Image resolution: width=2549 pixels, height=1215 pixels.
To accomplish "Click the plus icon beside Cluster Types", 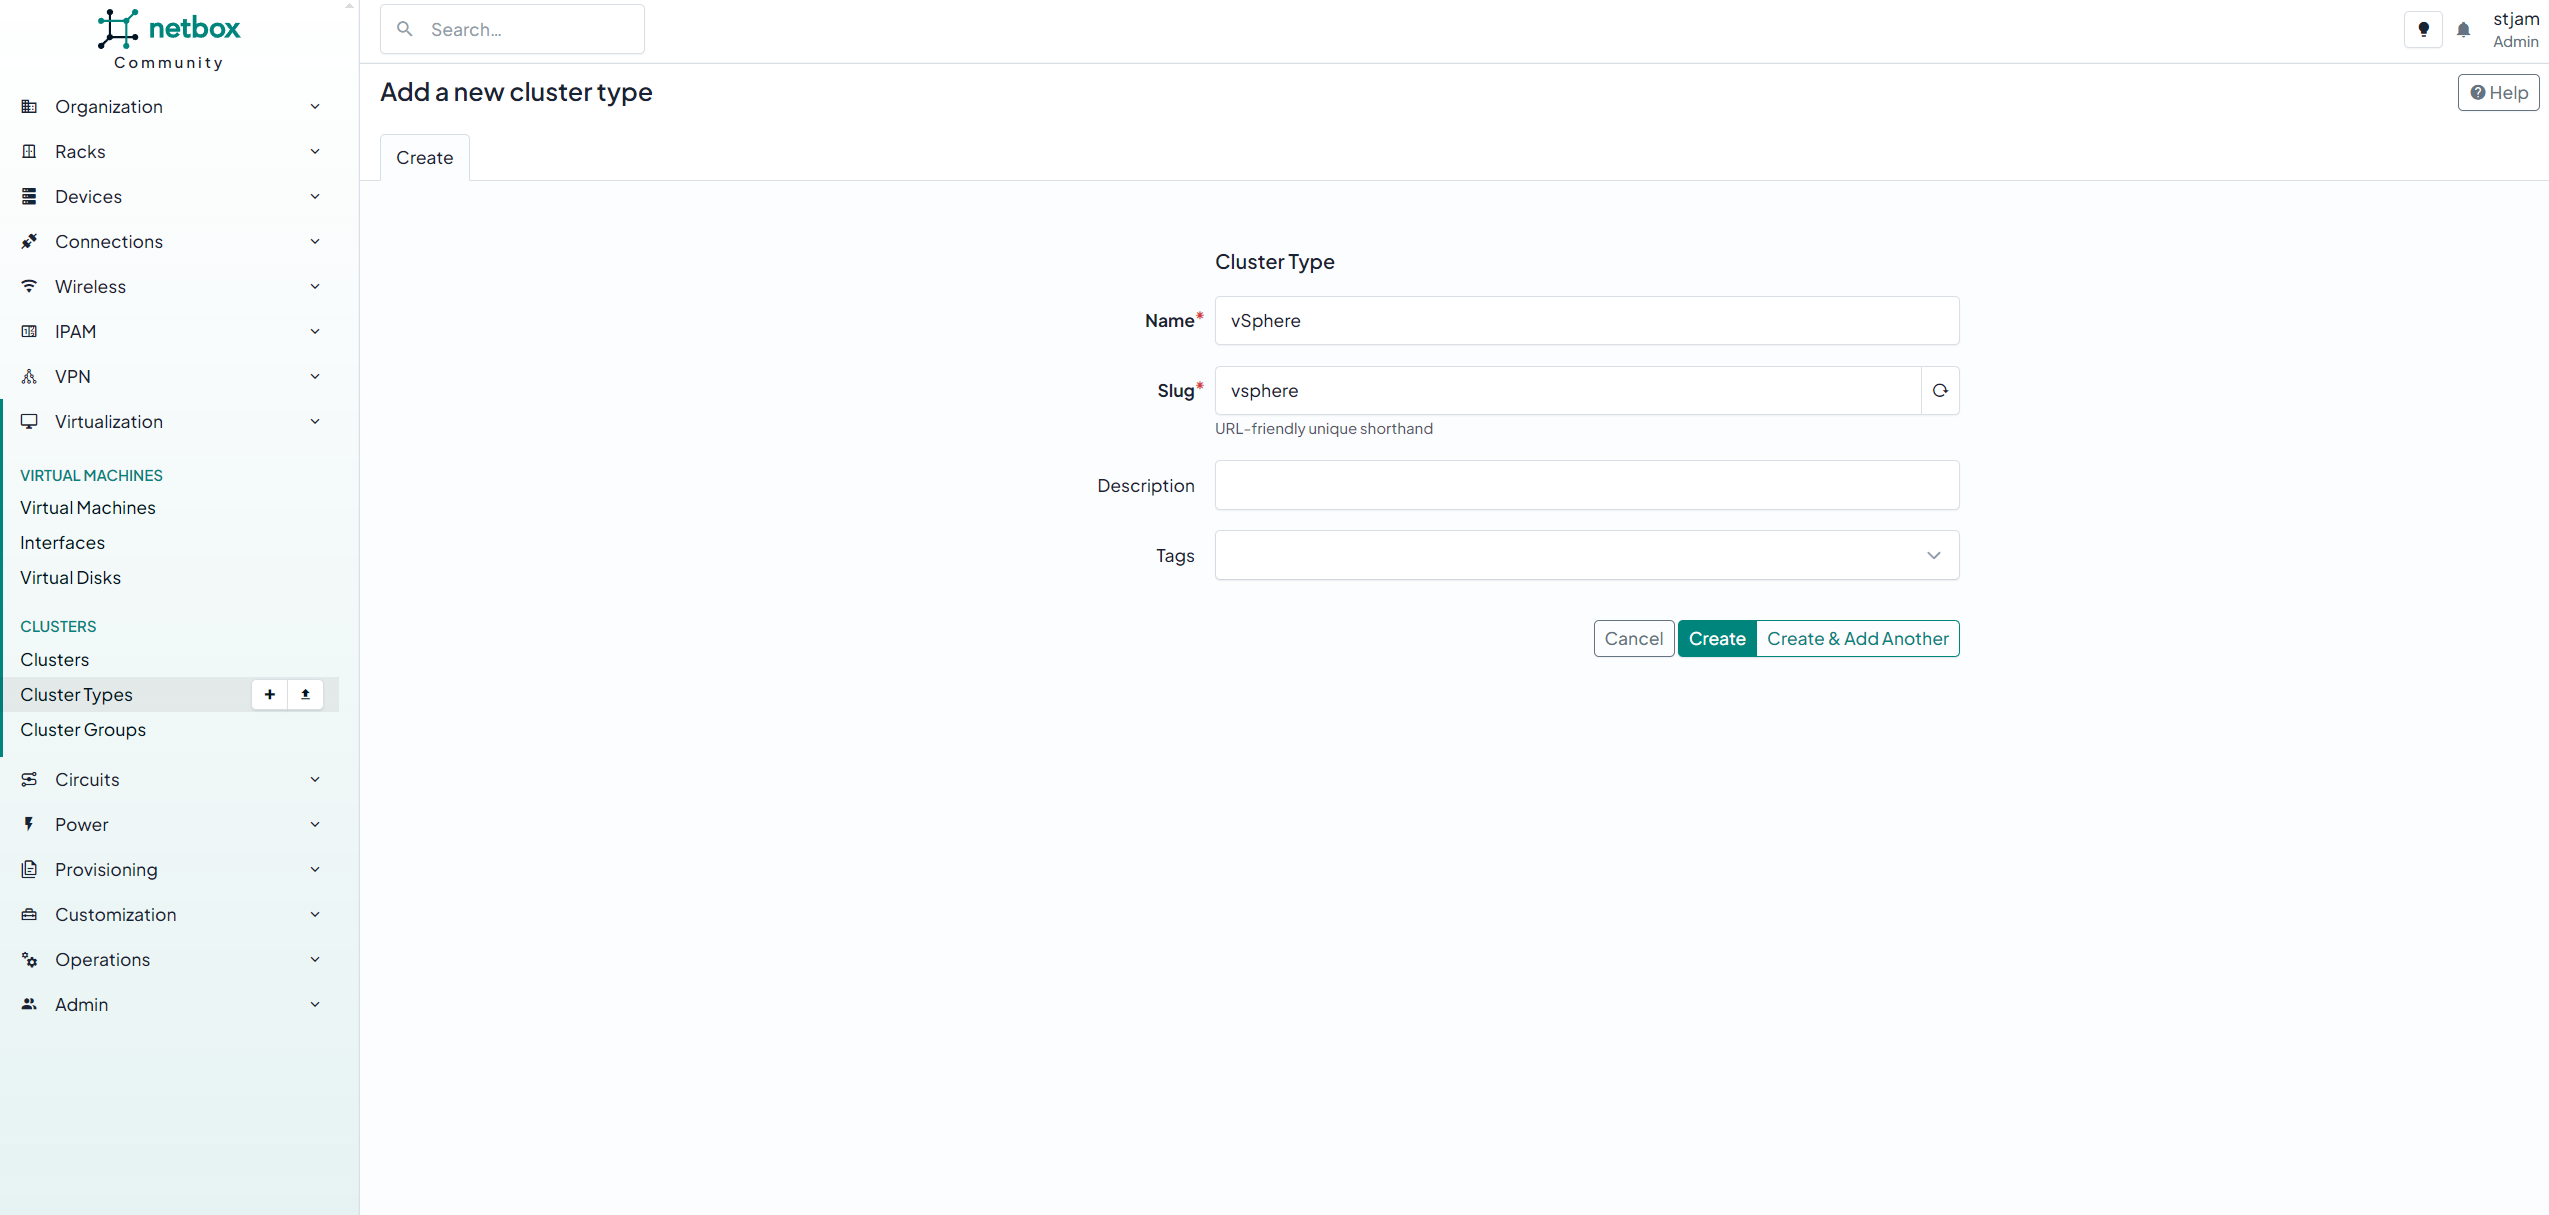I will click(x=269, y=694).
